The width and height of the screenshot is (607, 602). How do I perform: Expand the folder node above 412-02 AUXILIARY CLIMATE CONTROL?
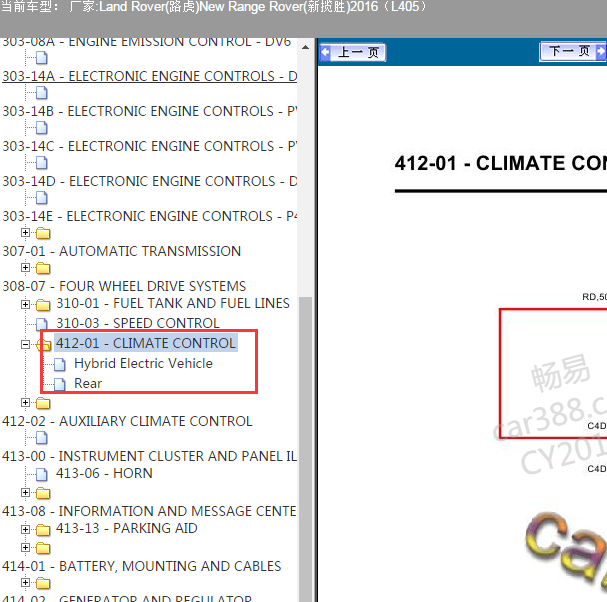[x=26, y=403]
